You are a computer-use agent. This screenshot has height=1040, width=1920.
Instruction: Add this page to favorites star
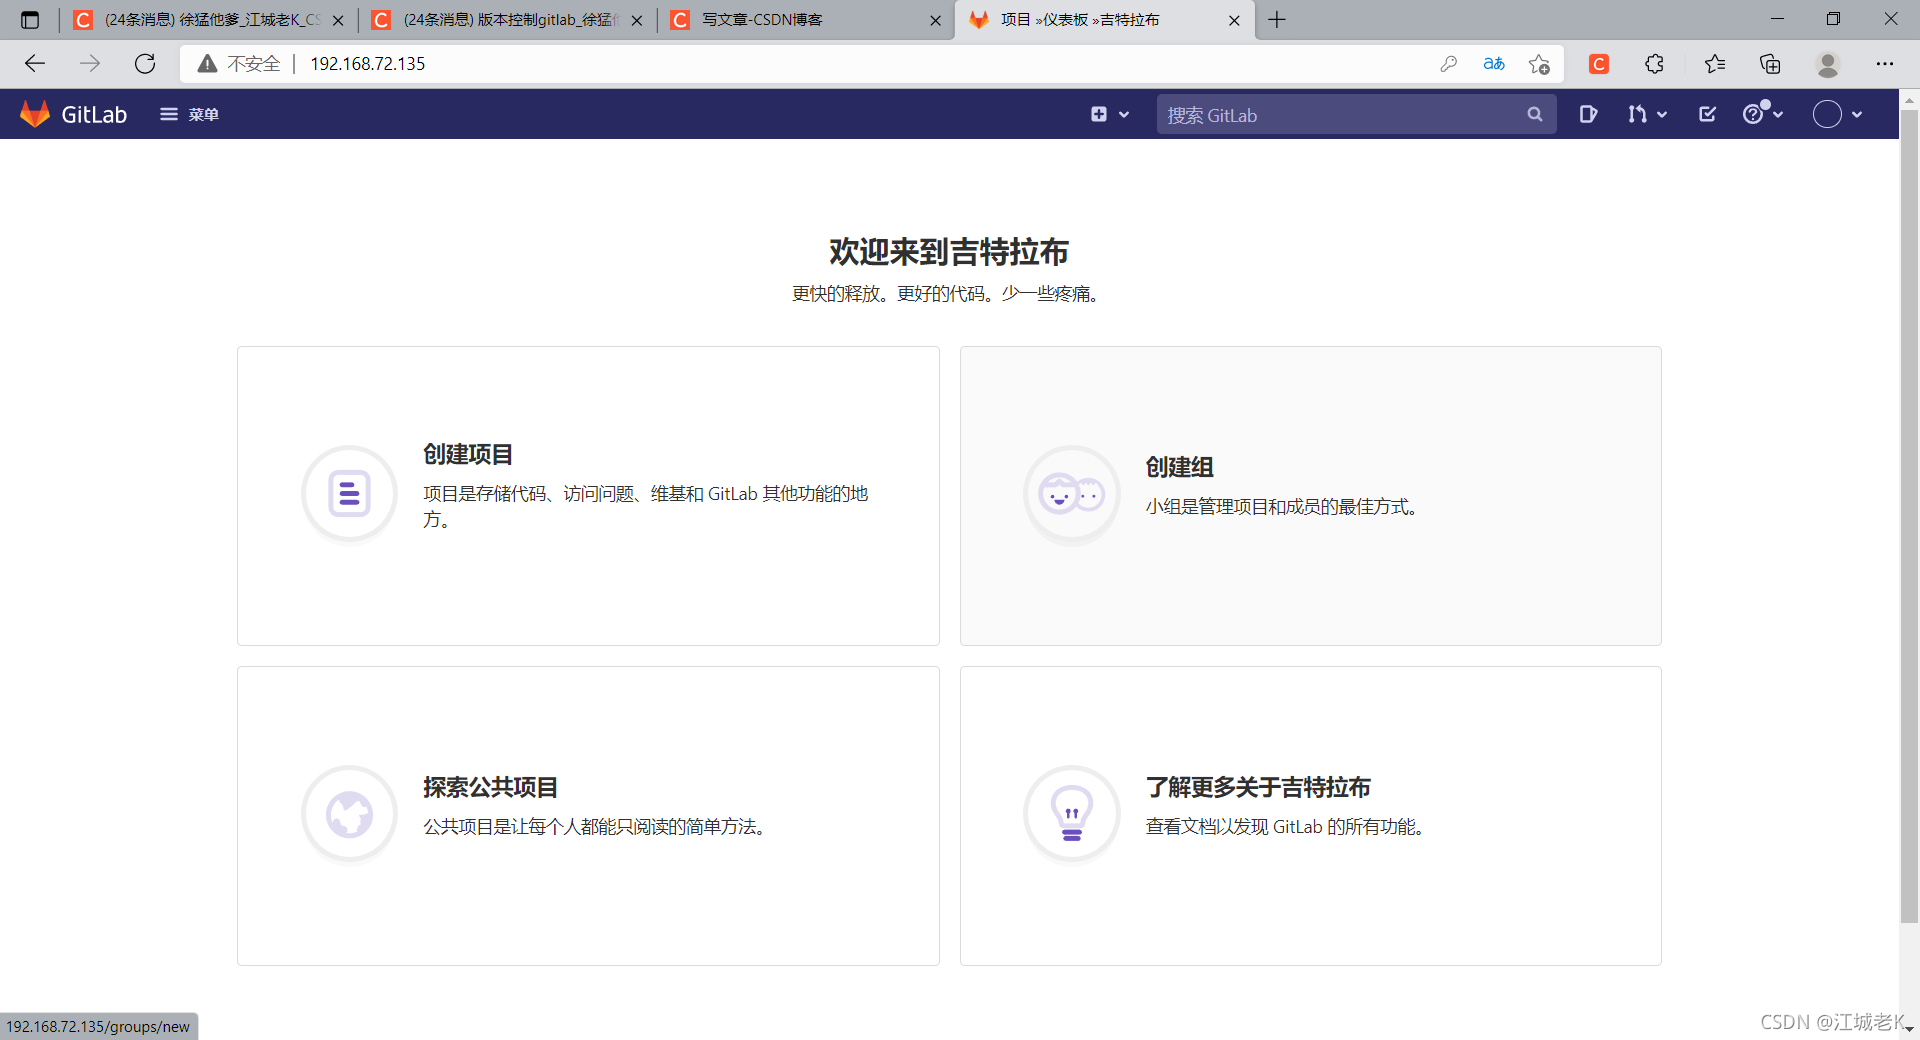[1539, 64]
